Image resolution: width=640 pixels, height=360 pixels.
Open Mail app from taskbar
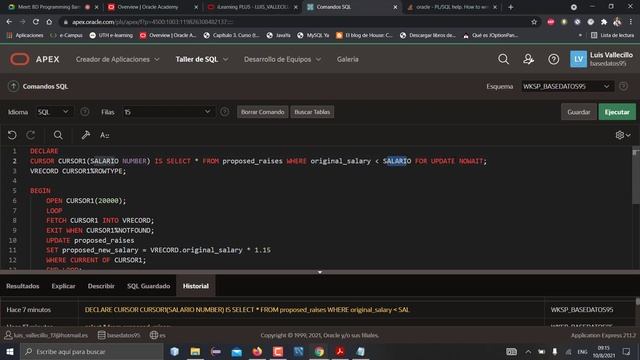click(237, 351)
